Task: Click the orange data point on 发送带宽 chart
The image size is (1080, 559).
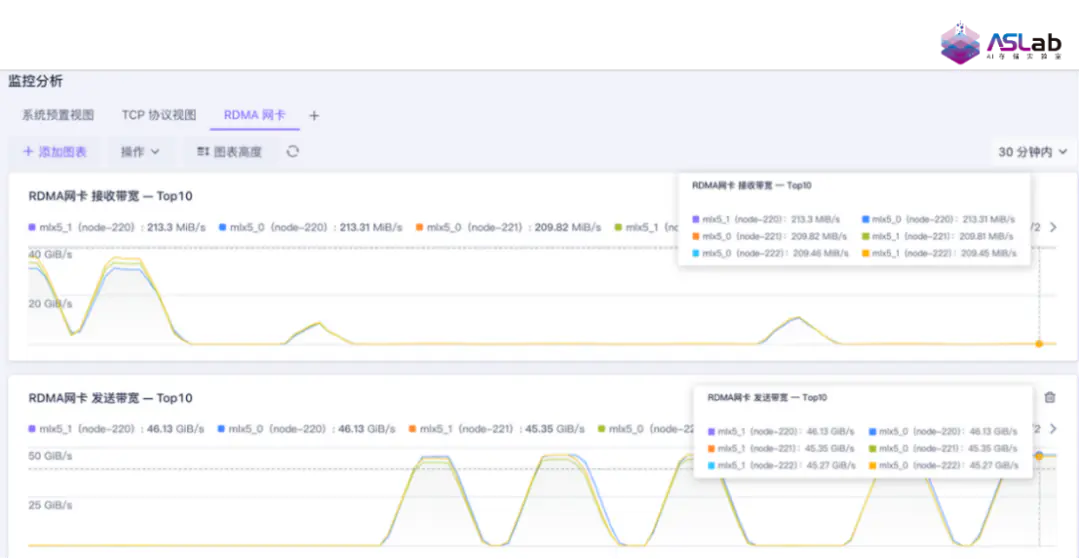Action: [1039, 456]
